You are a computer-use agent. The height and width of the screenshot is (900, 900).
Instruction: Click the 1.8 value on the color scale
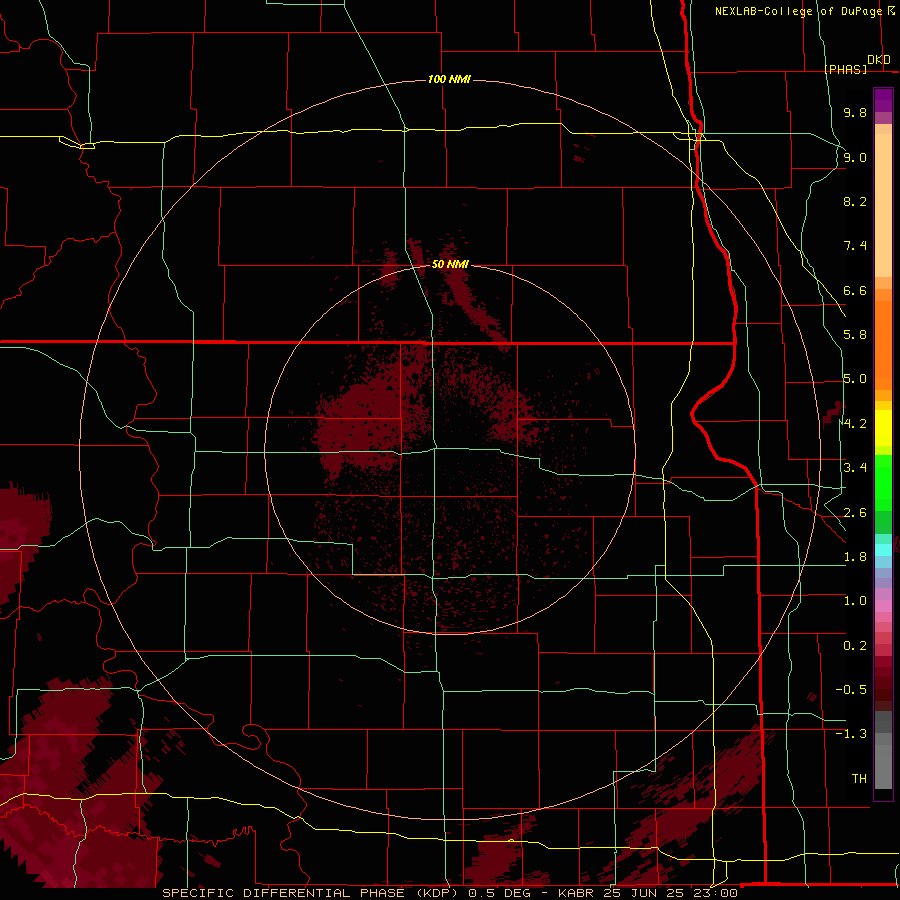[x=855, y=557]
